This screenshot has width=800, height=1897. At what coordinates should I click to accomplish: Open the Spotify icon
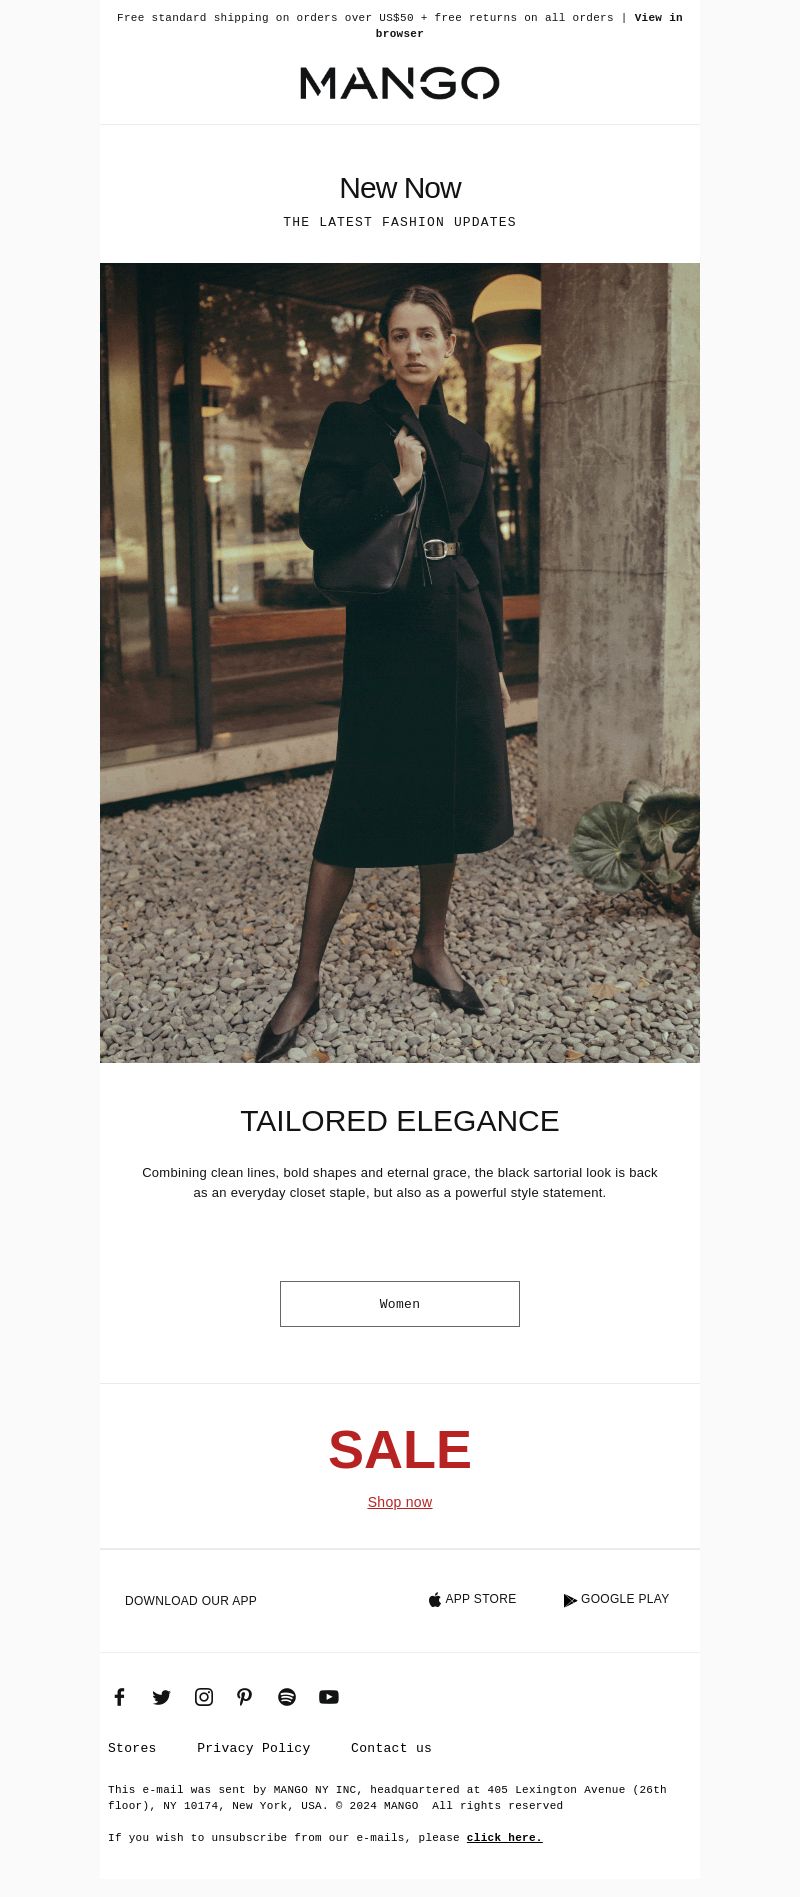tap(287, 1697)
